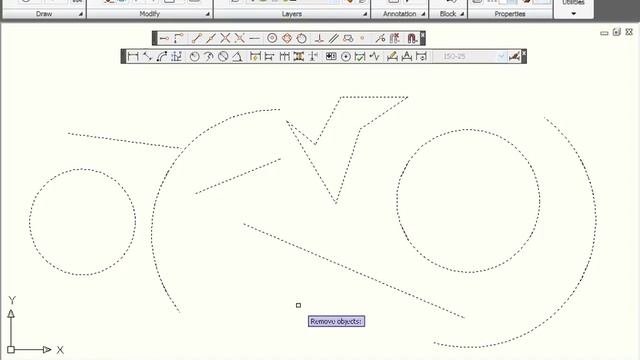This screenshot has width=640, height=360.
Task: Activate the Endpoint object snap
Action: 197,38
